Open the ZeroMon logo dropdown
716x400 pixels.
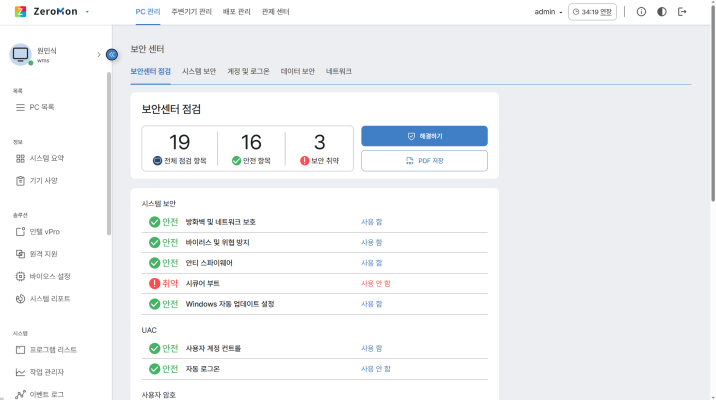point(87,11)
